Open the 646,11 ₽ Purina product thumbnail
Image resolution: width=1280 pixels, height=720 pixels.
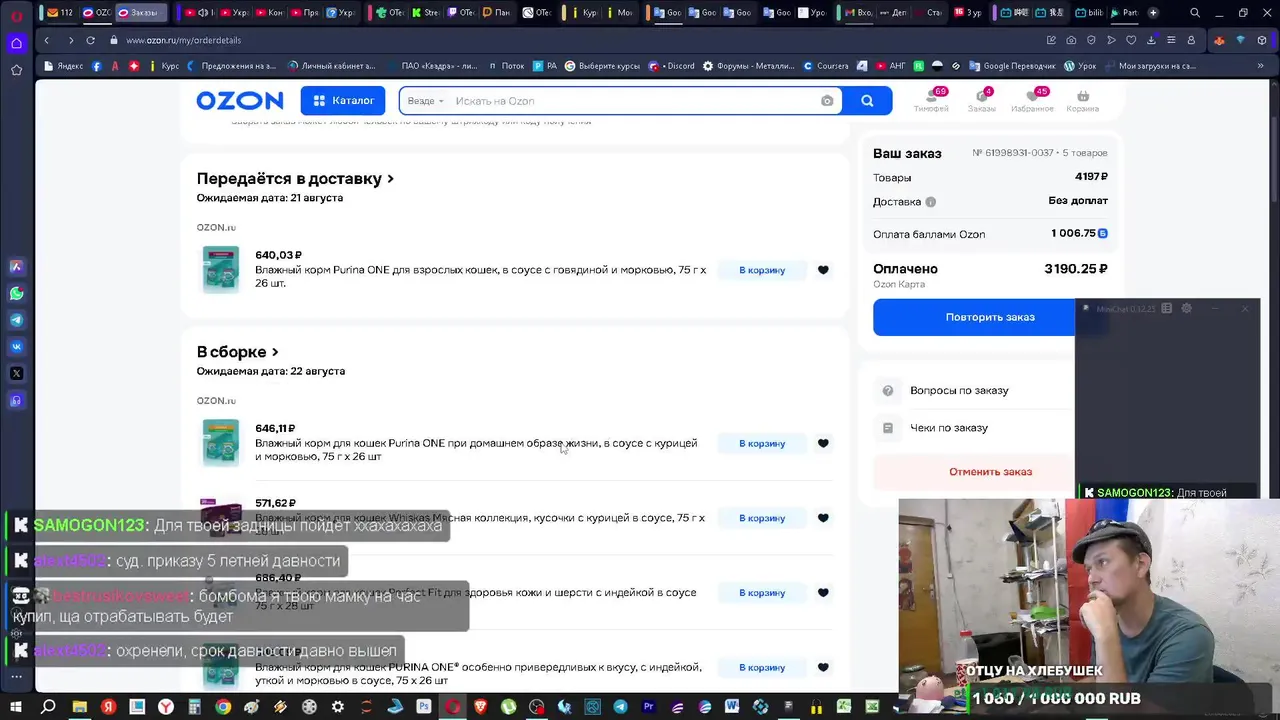pyautogui.click(x=220, y=442)
